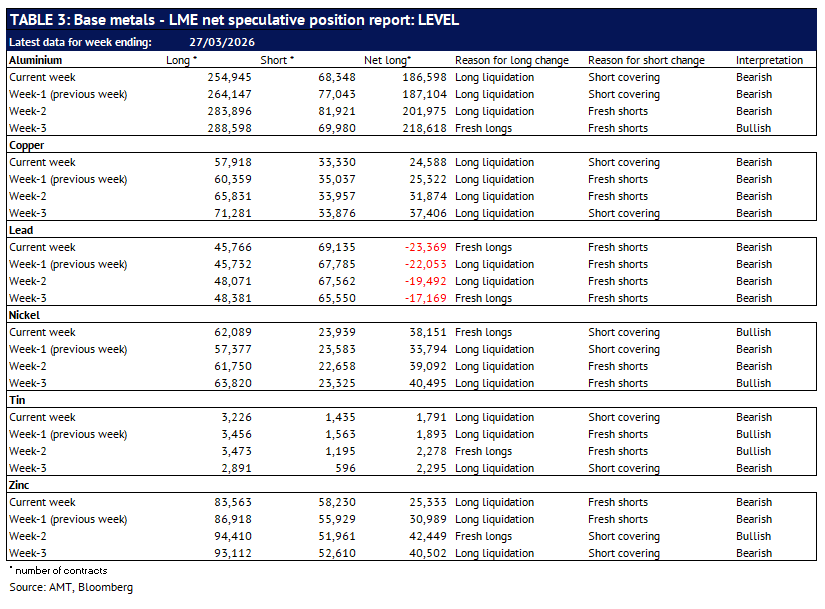Click the Reason for short change header
825x609 pixels.
pyautogui.click(x=646, y=60)
